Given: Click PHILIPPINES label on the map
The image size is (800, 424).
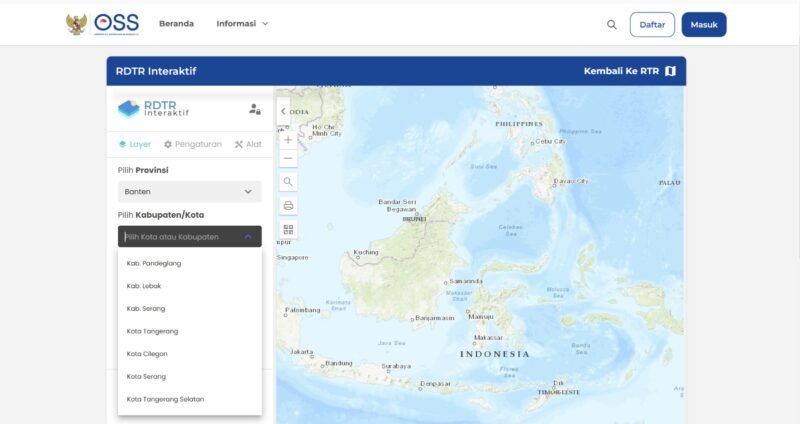Looking at the screenshot, I should click(519, 124).
